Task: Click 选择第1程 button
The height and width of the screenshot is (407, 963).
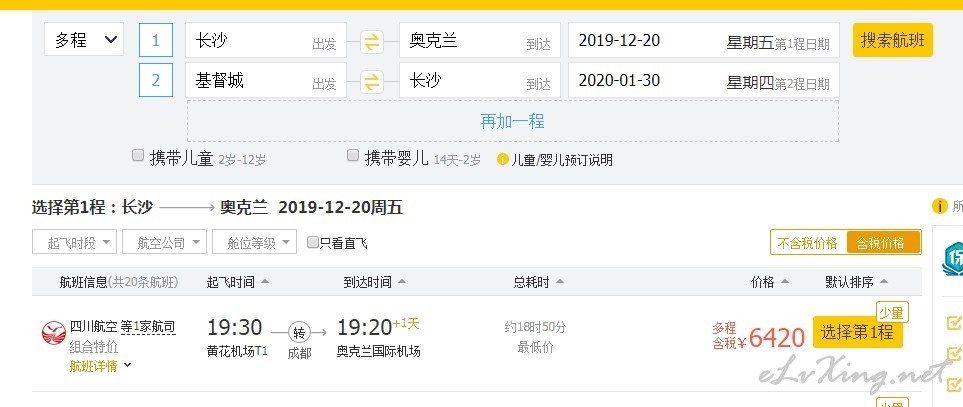Action: (857, 333)
